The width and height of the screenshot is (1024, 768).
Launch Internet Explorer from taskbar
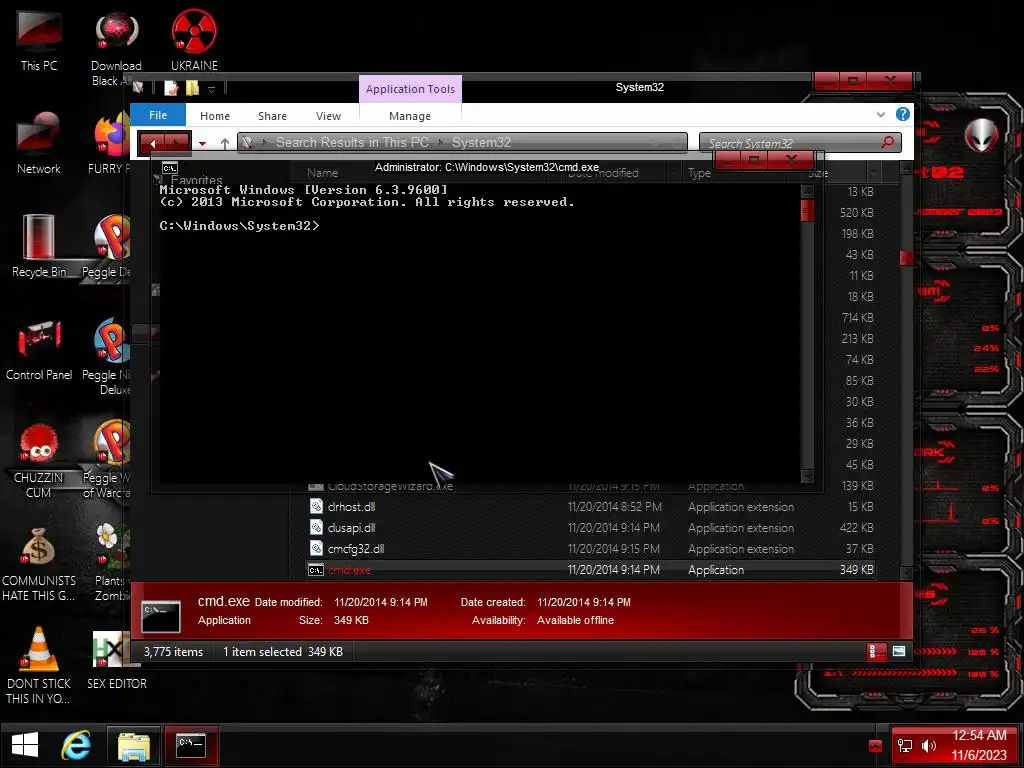[x=76, y=745]
